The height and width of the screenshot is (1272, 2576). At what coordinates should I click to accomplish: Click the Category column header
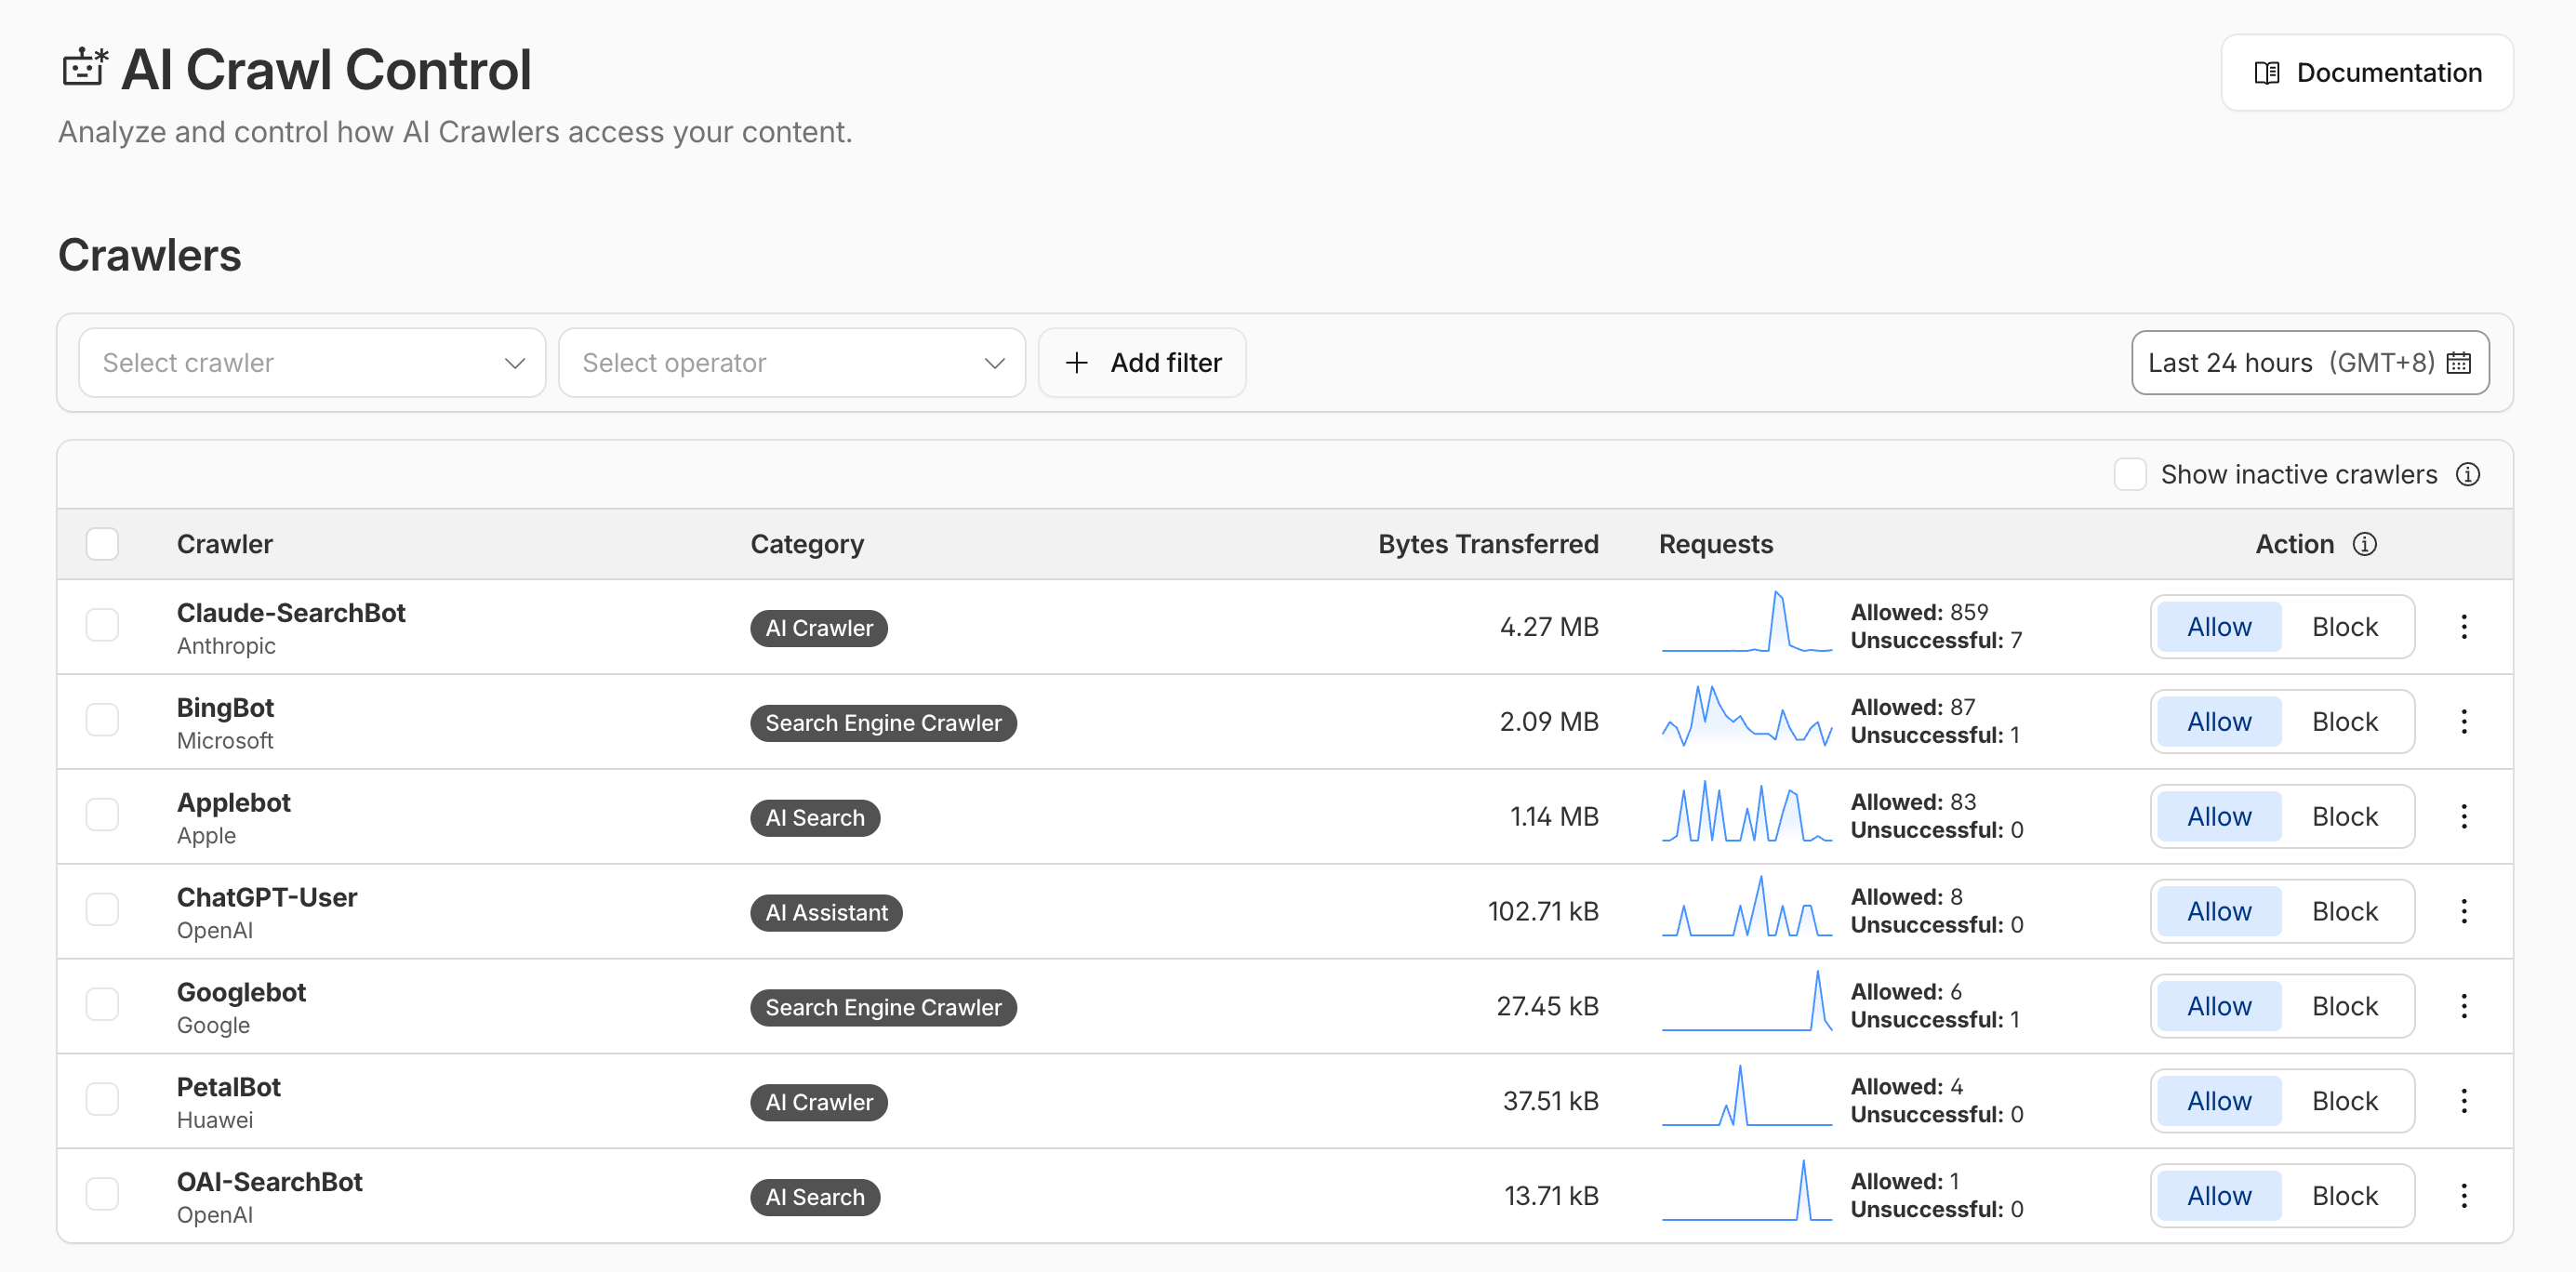tap(807, 545)
